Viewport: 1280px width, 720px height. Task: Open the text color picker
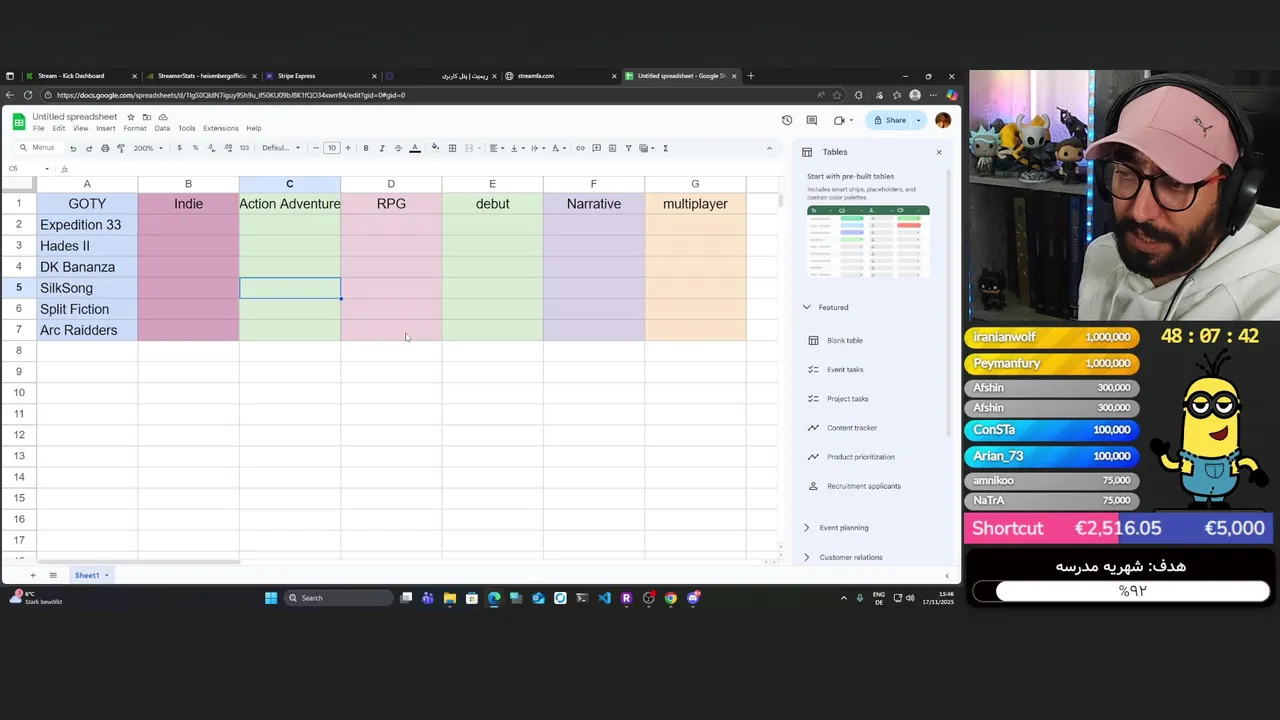click(415, 148)
